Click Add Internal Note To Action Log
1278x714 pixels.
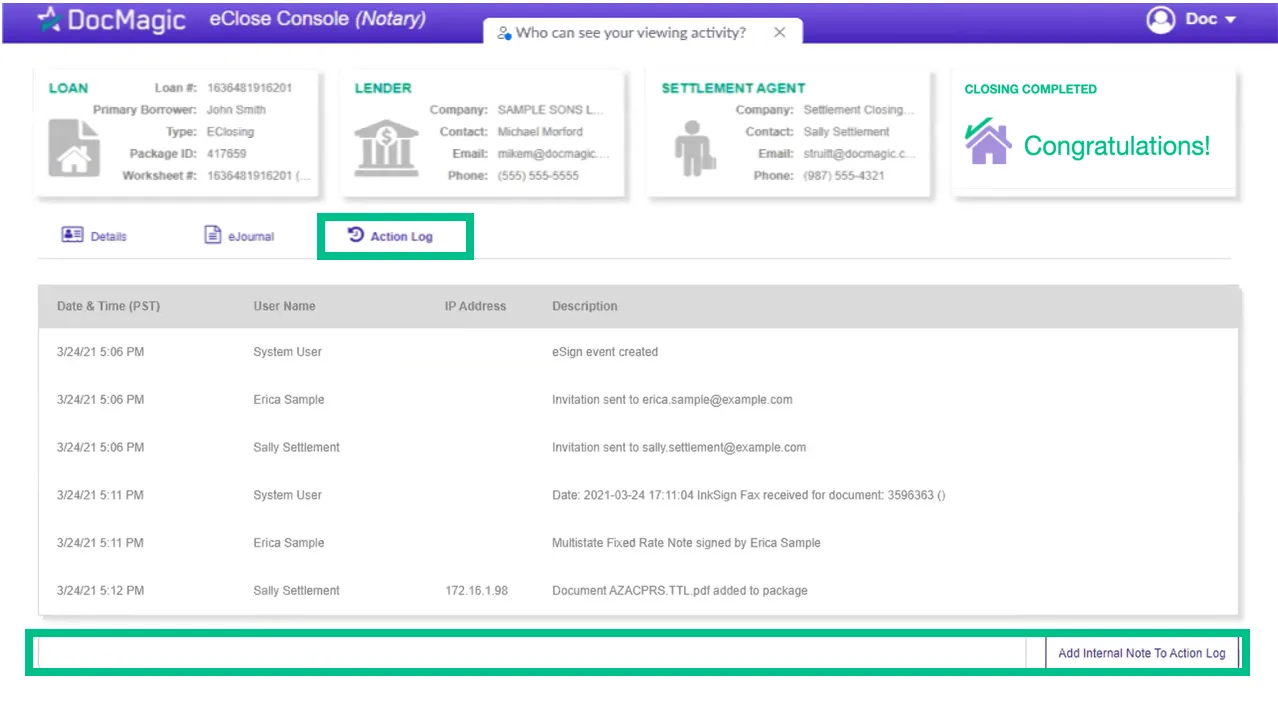[1142, 653]
